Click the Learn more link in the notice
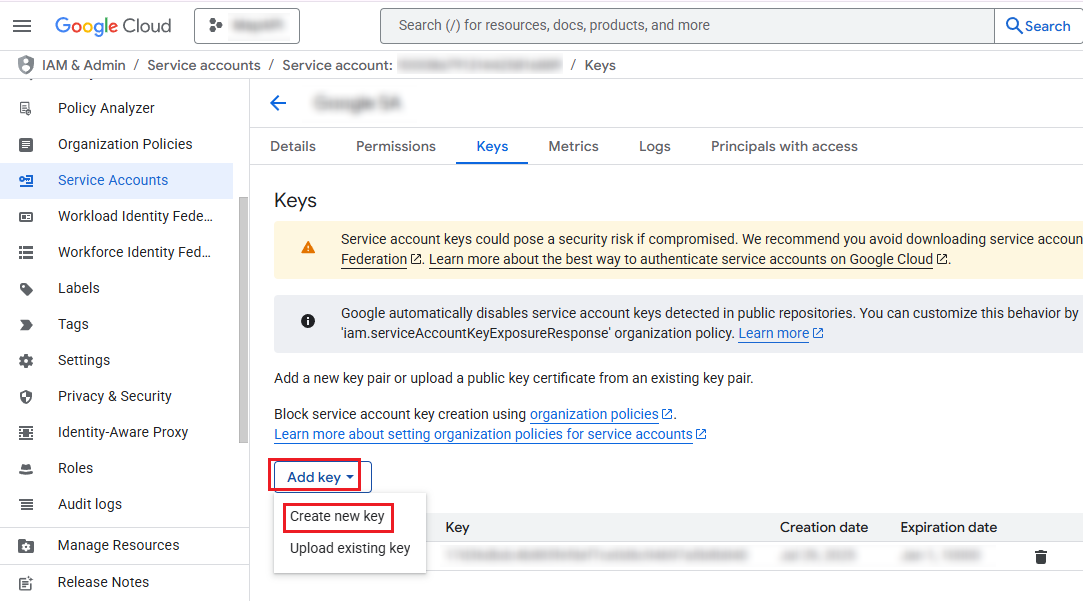The width and height of the screenshot is (1083, 601). (x=774, y=333)
